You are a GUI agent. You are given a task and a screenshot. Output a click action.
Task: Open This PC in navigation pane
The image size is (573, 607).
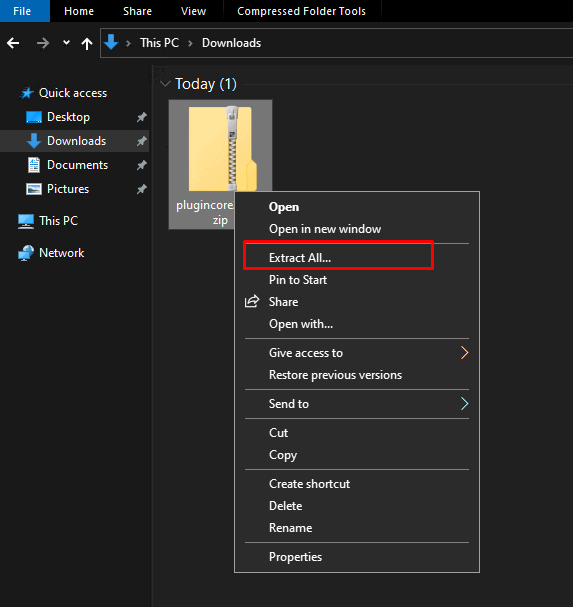58,221
